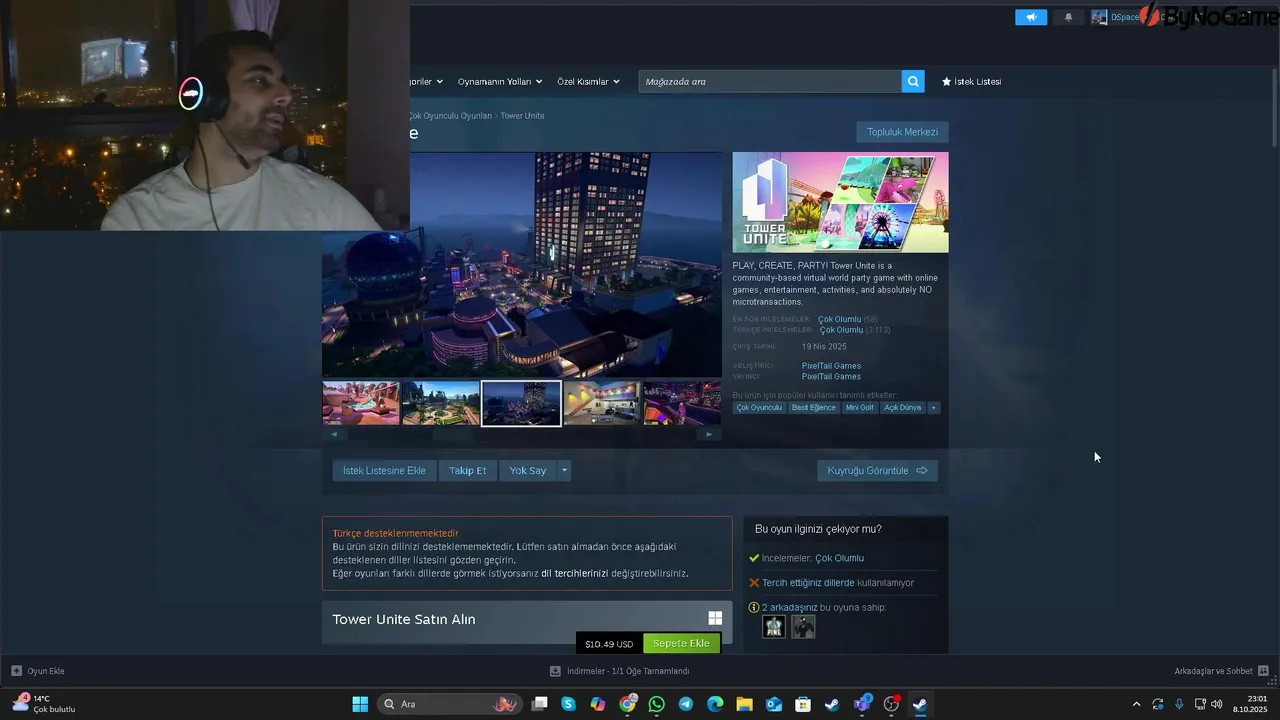Select the first pink screenshot thumbnail

coord(361,403)
